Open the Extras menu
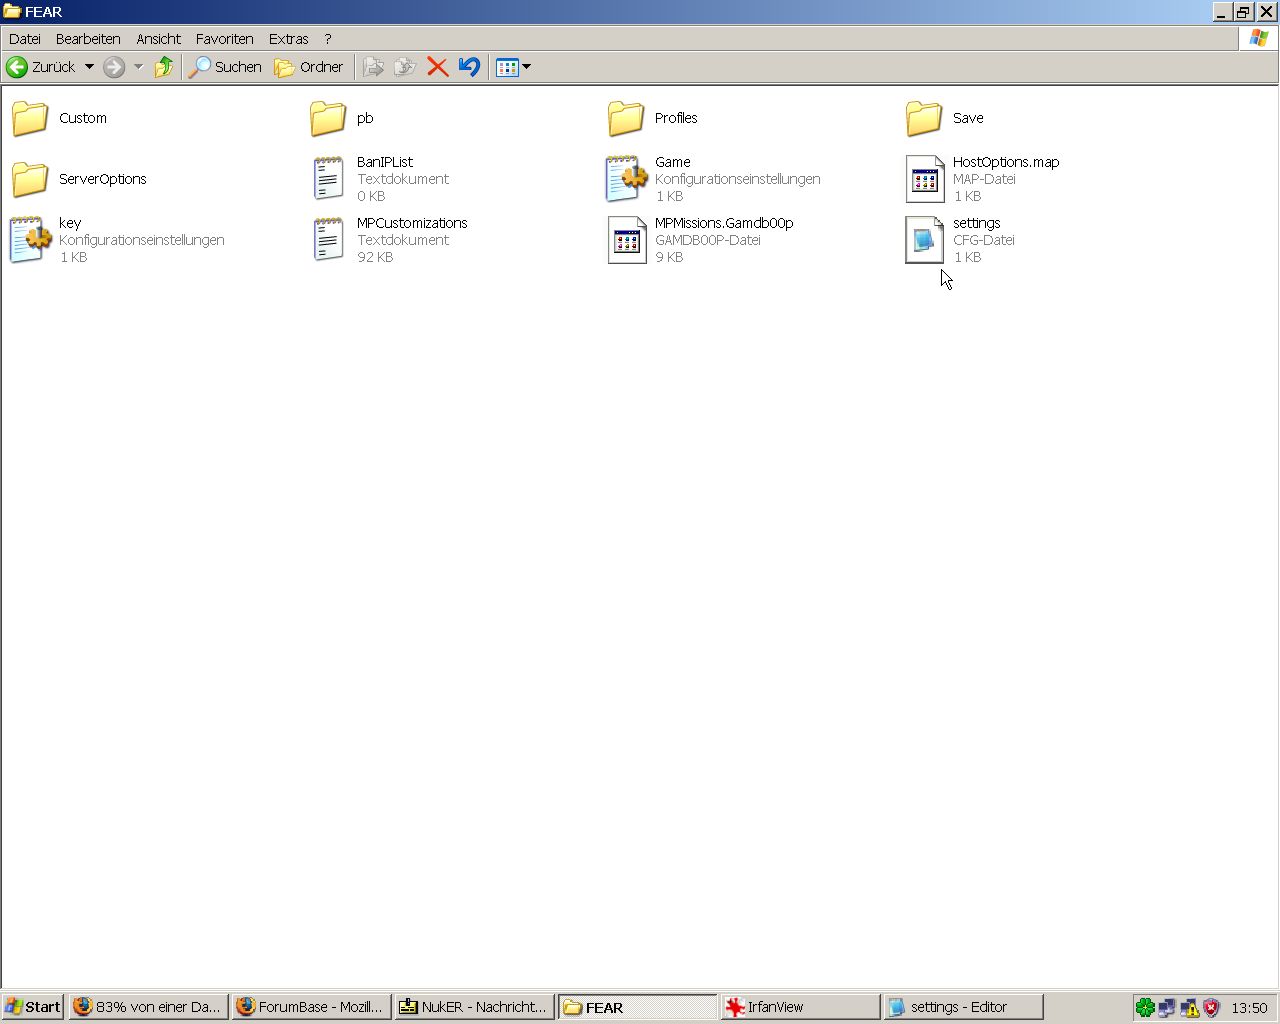The width and height of the screenshot is (1280, 1024). click(289, 39)
